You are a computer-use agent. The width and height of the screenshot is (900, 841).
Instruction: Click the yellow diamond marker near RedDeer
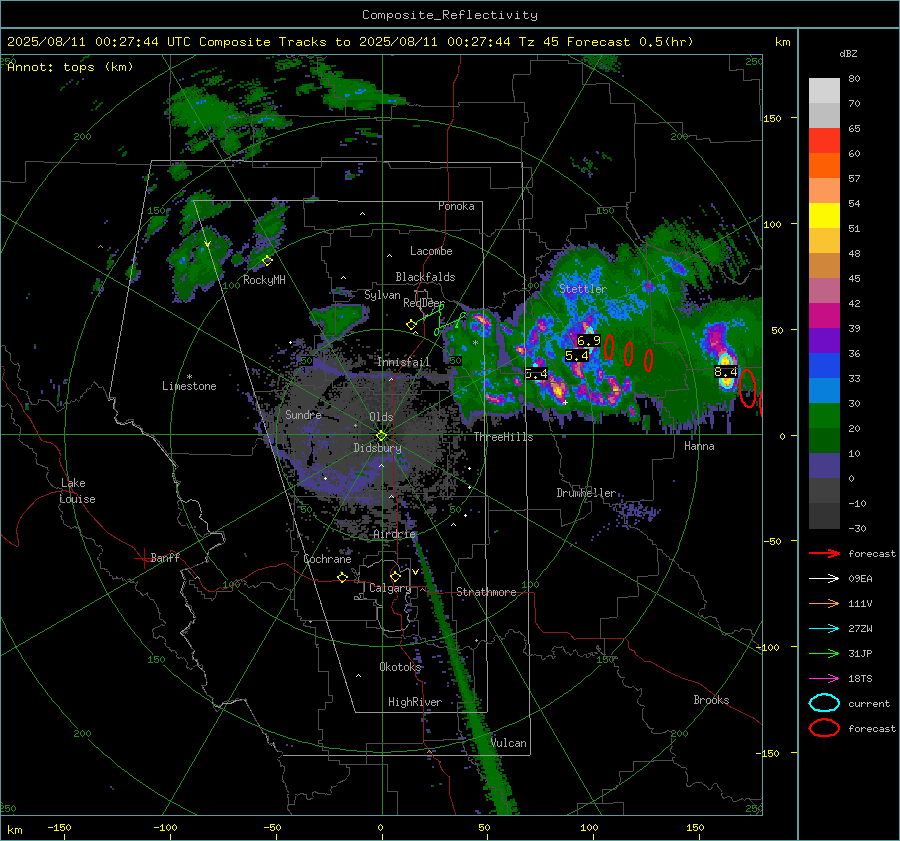[411, 325]
